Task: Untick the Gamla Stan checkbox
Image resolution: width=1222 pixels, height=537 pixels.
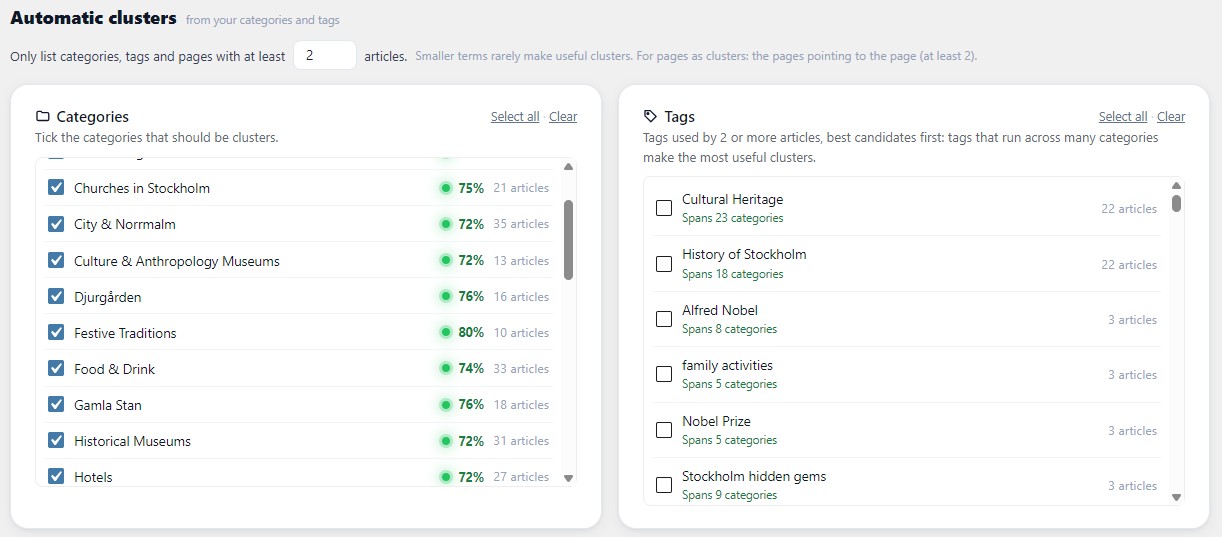Action: 56,404
